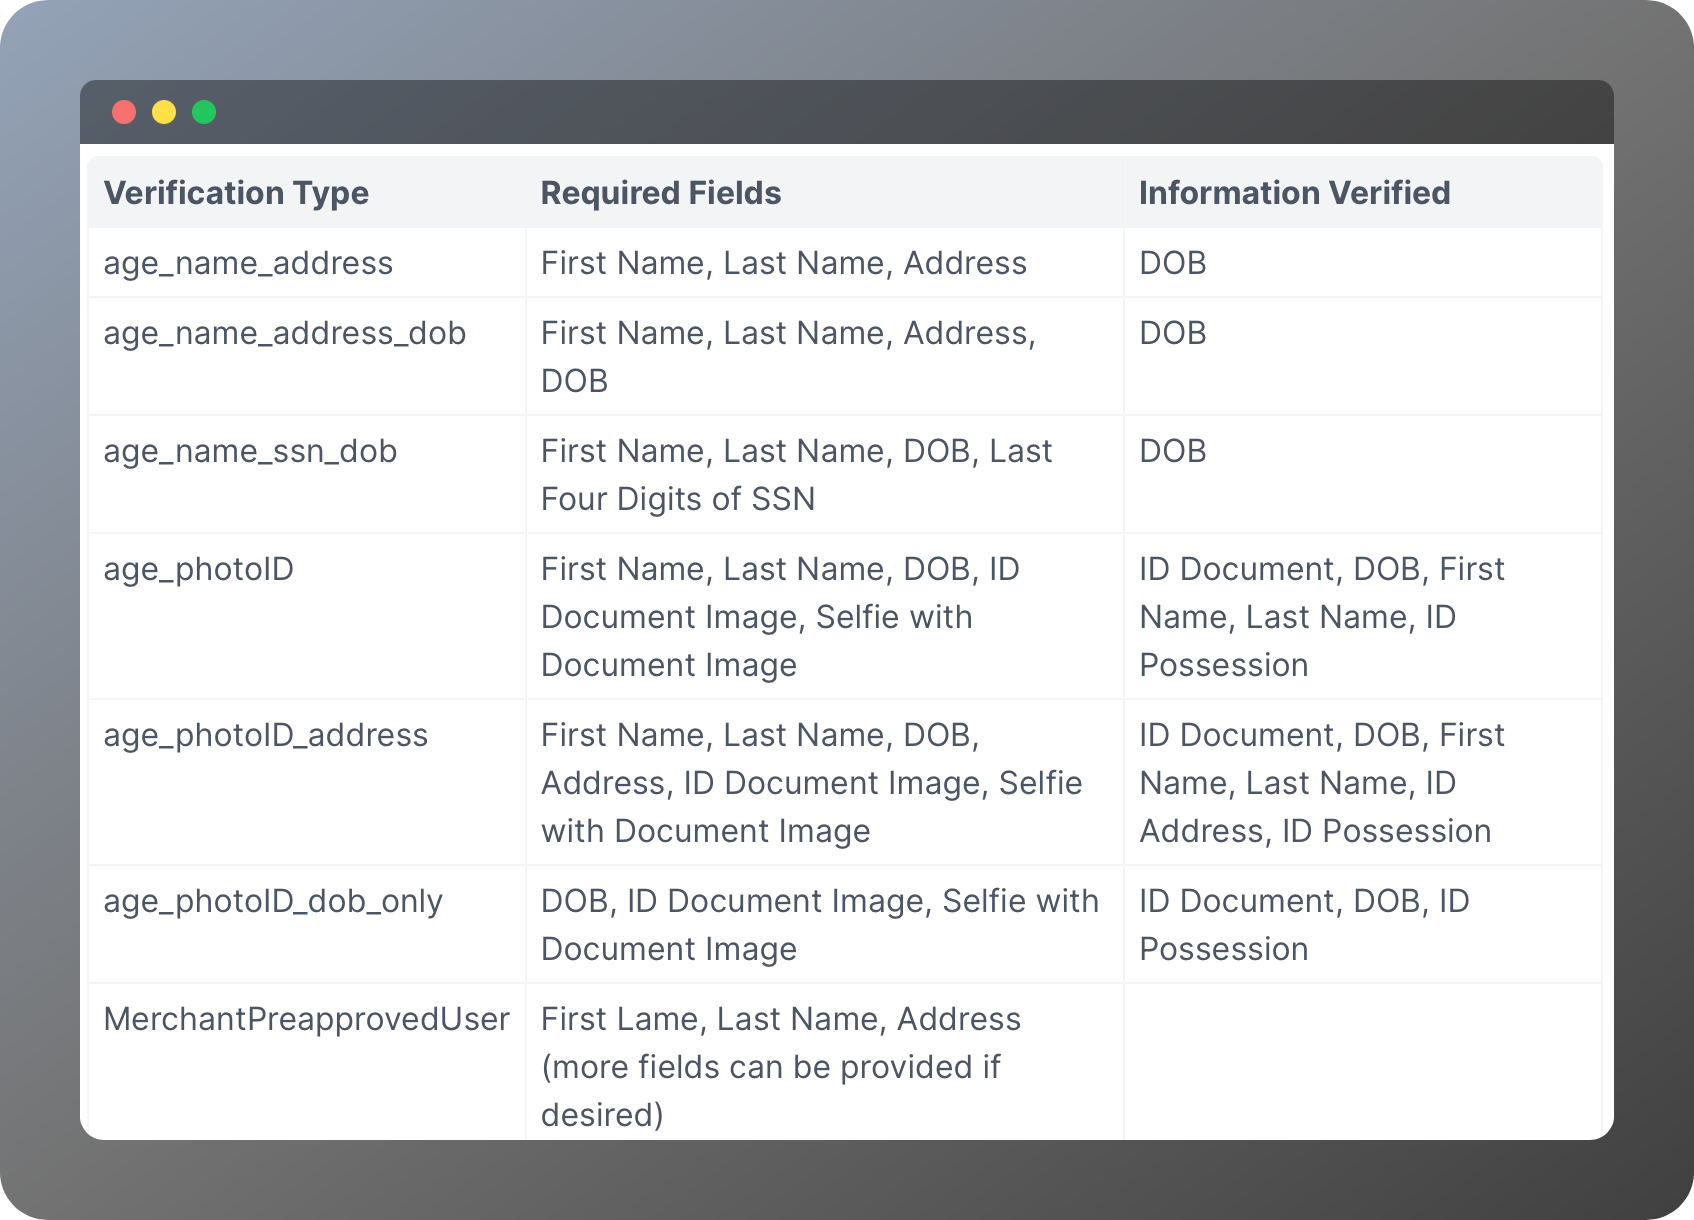Click the MerchantPreapprovedUser cell
1694x1220 pixels.
point(307,1062)
